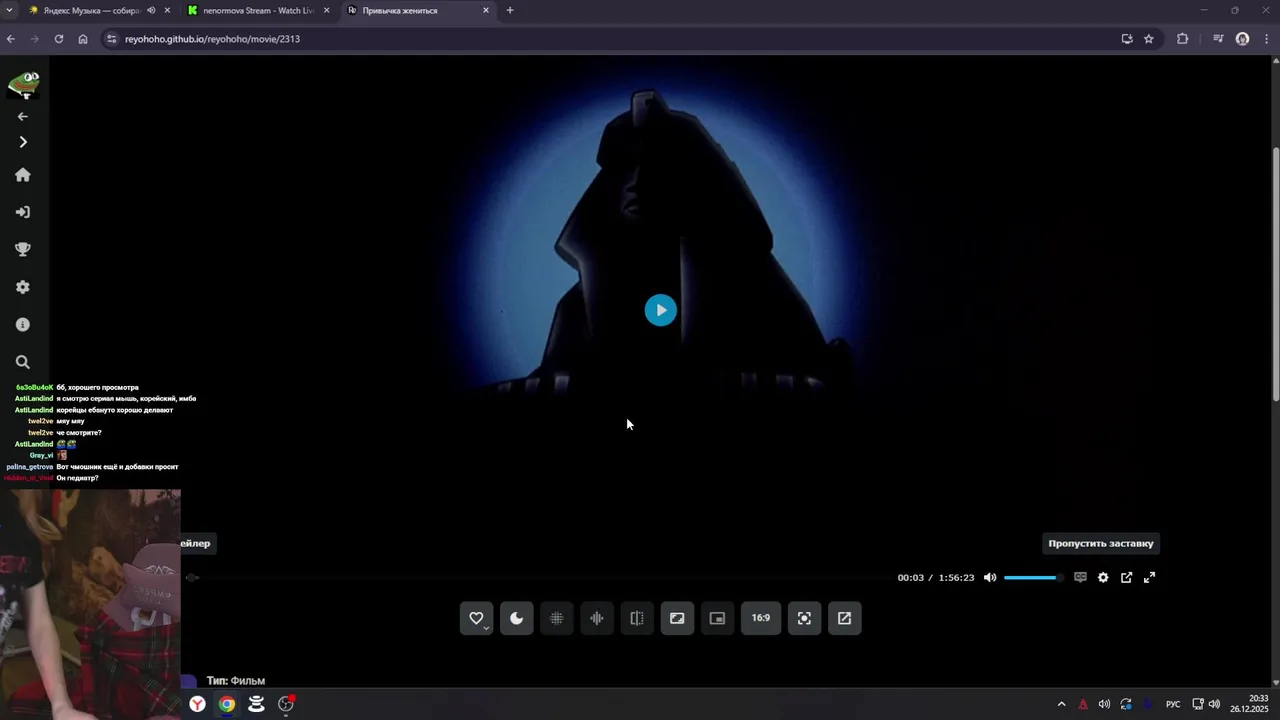Open the Home page from the sidebar

point(23,175)
